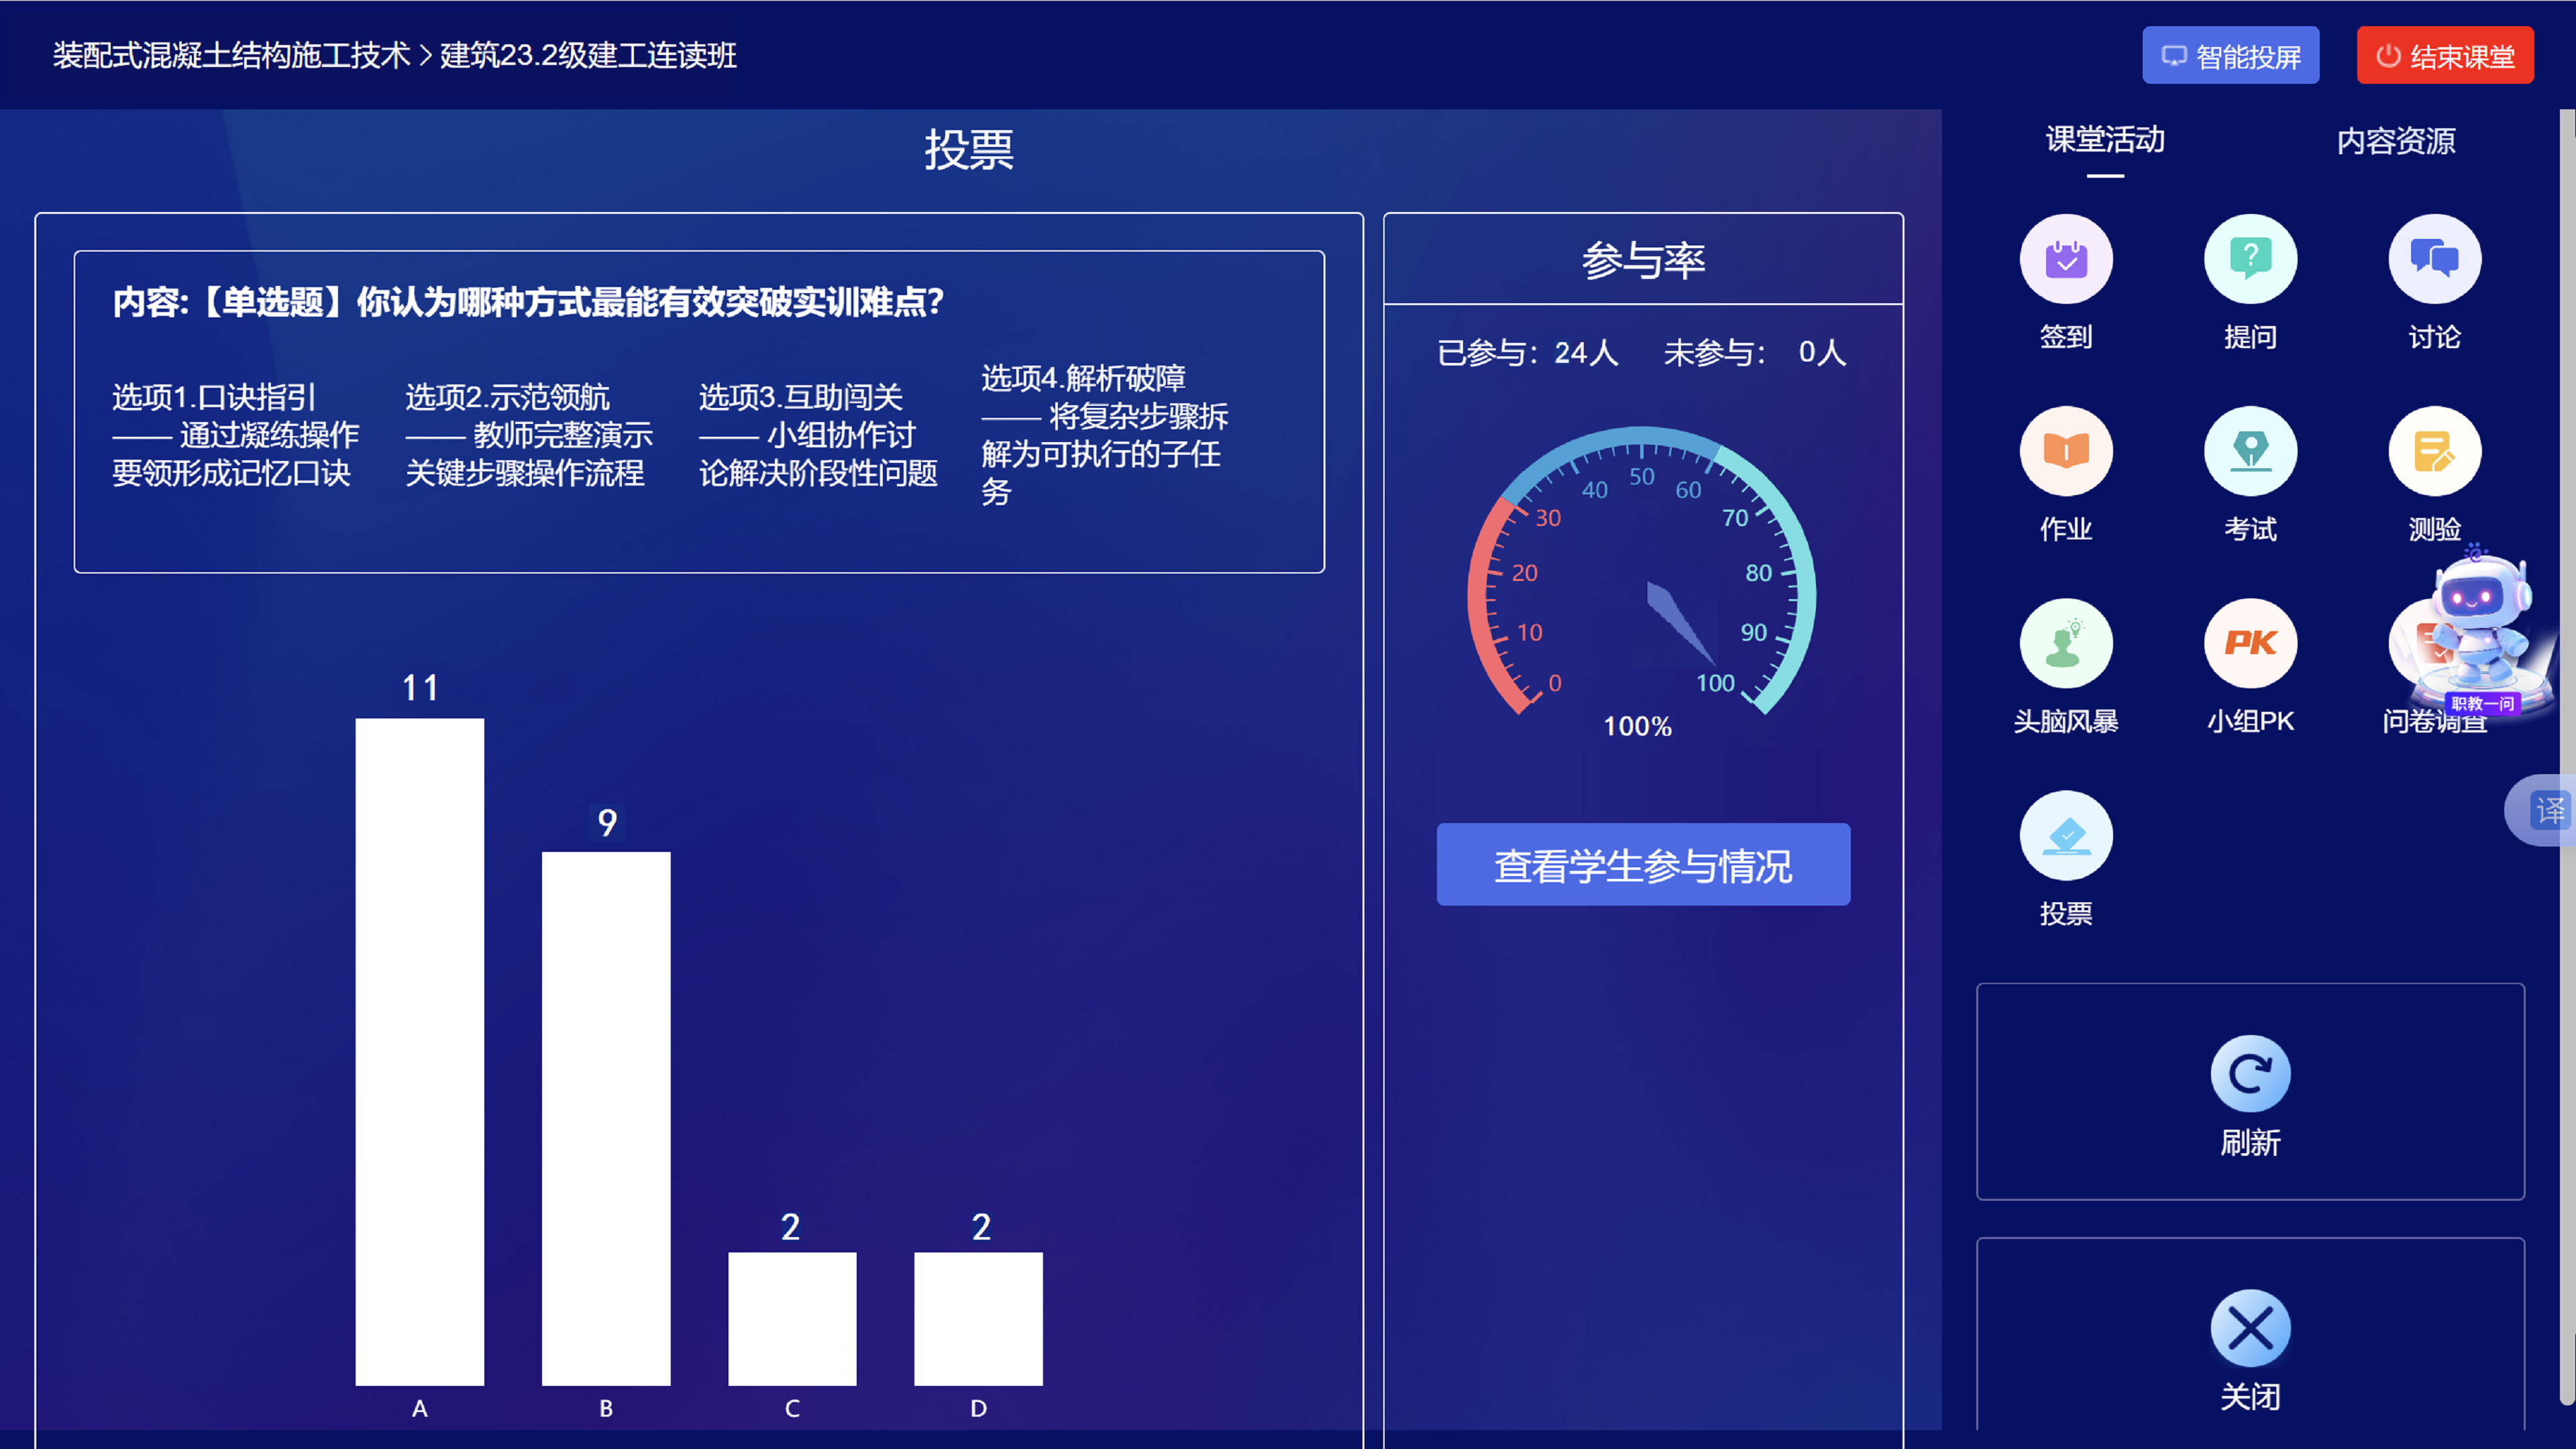2576x1449 pixels.
Task: Click the 智能投屏 button
Action: (x=2230, y=56)
